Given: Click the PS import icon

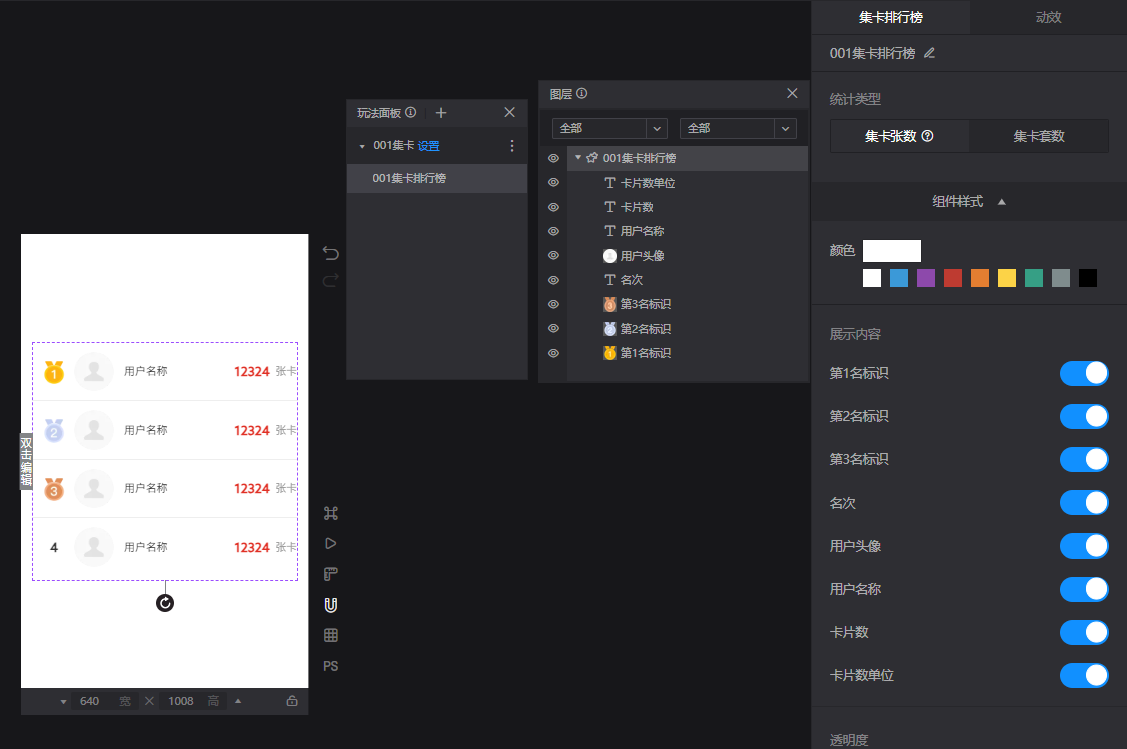Looking at the screenshot, I should 331,666.
